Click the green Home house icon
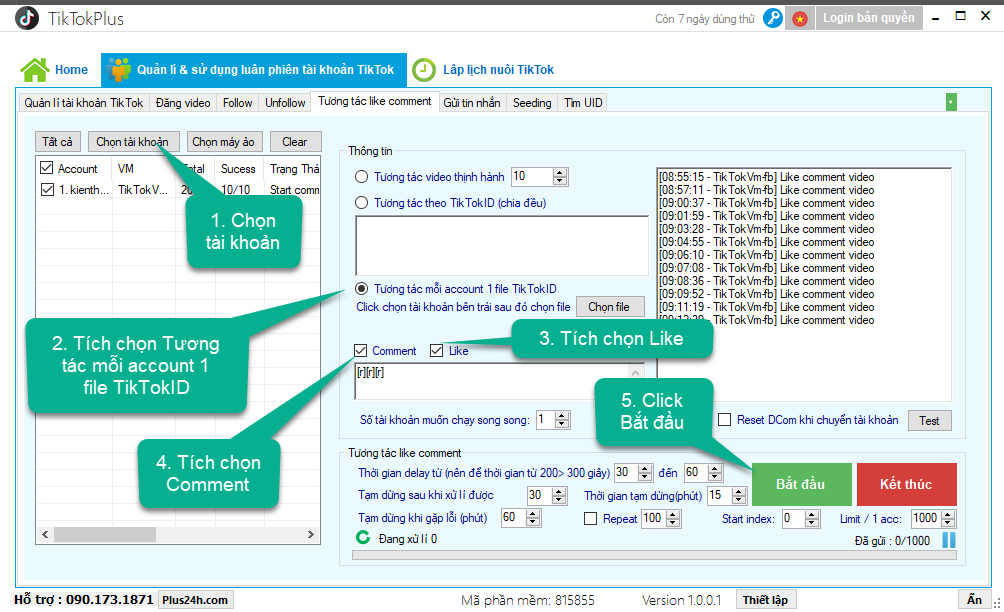This screenshot has width=1004, height=612. click(35, 69)
